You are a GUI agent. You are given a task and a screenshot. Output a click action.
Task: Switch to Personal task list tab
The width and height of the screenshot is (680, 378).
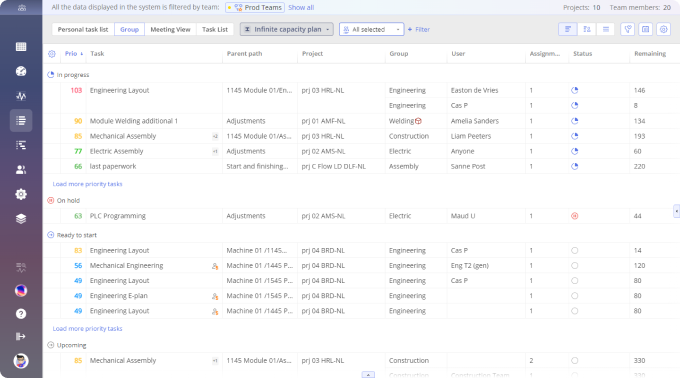[83, 29]
